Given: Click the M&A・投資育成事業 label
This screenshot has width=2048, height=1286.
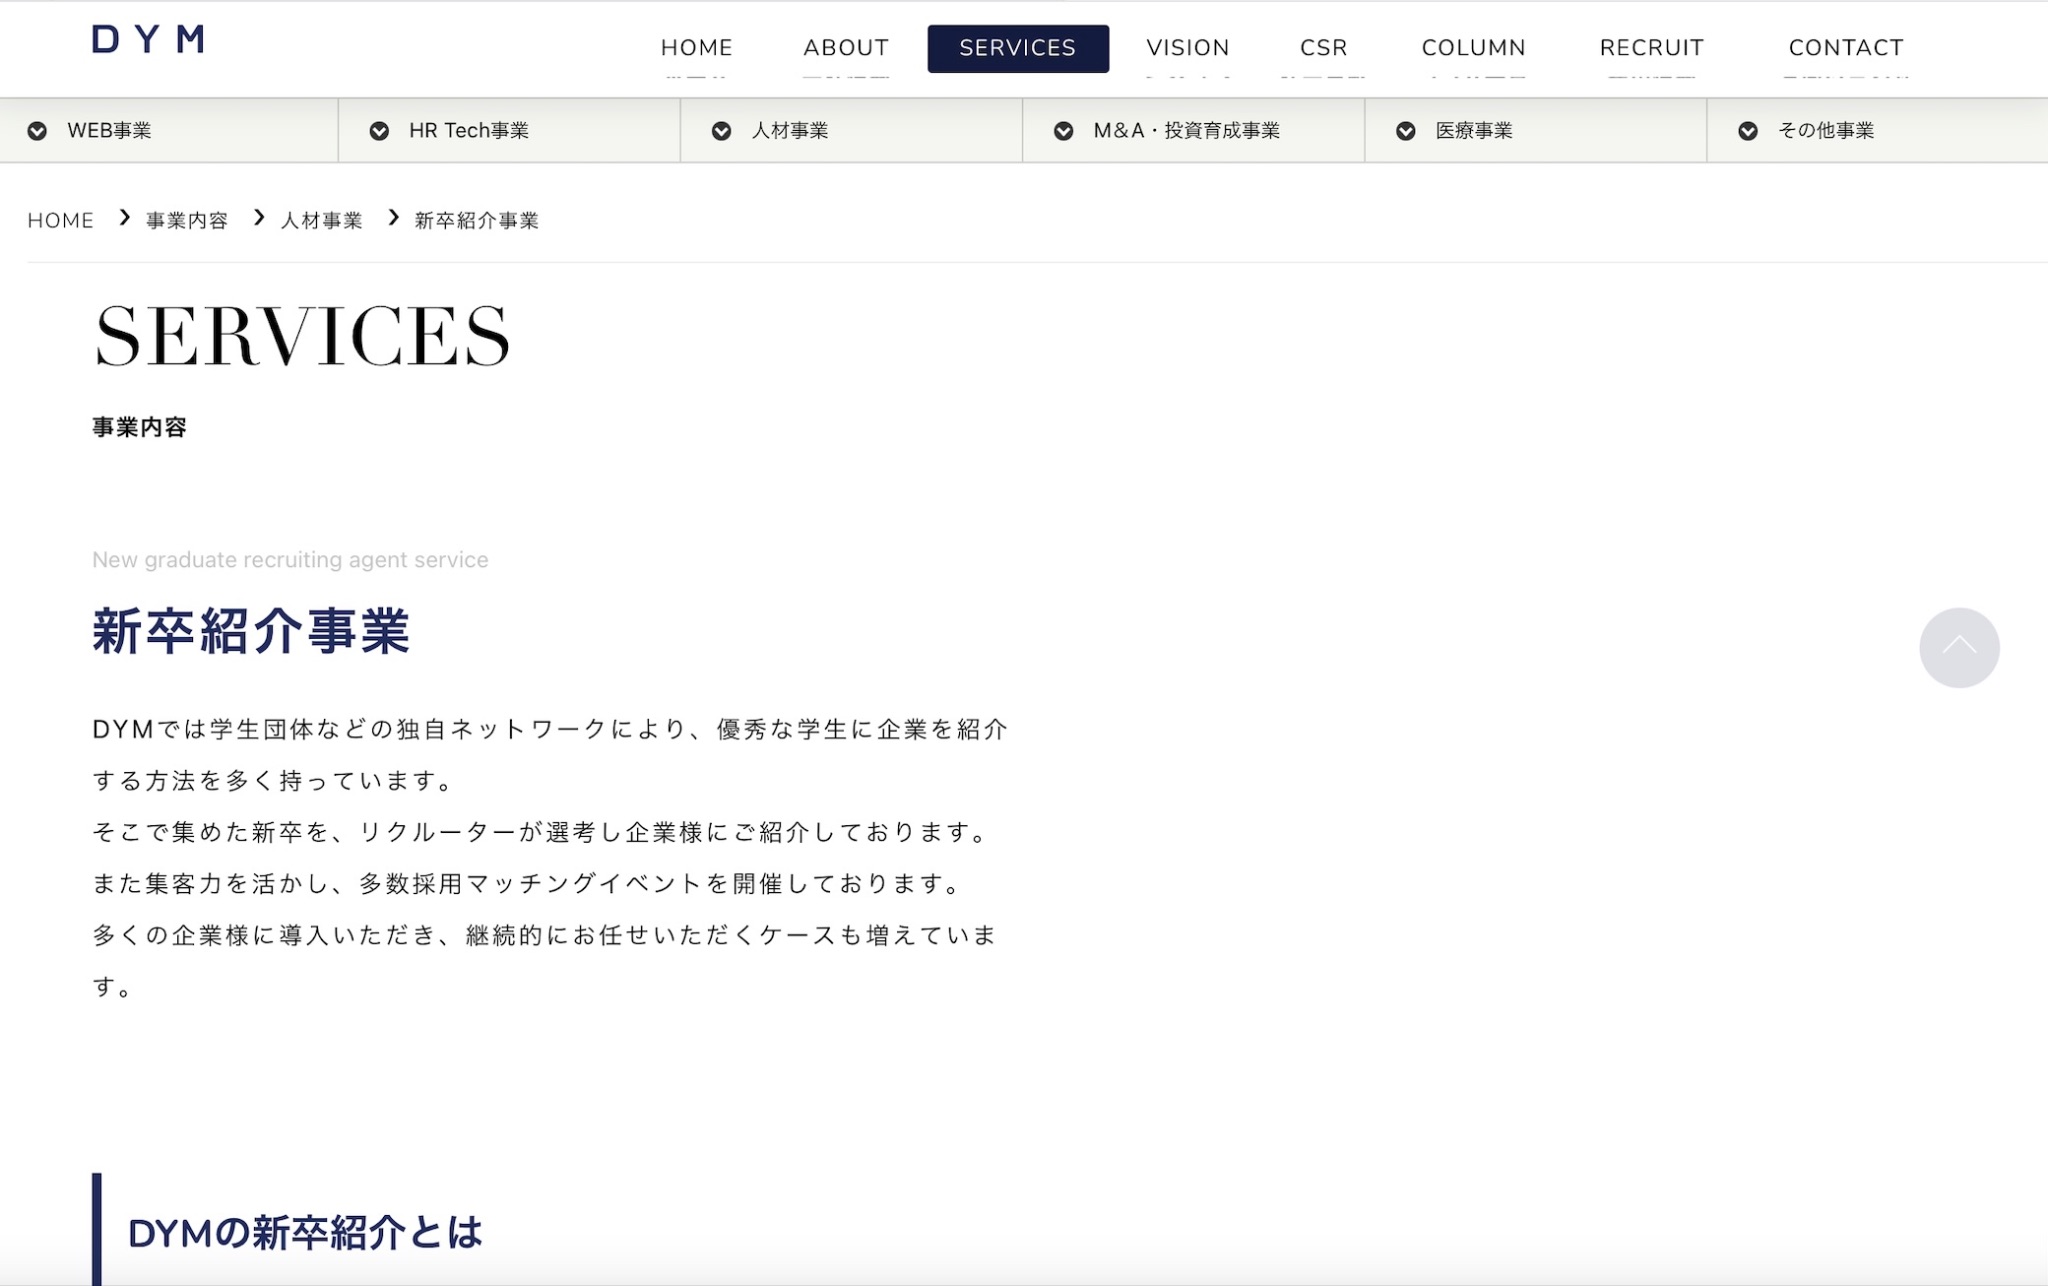Looking at the screenshot, I should (x=1187, y=131).
